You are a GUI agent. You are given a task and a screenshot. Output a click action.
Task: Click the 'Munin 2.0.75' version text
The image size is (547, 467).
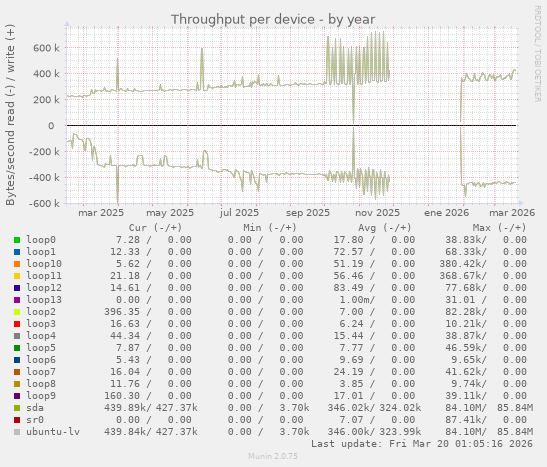click(x=273, y=456)
